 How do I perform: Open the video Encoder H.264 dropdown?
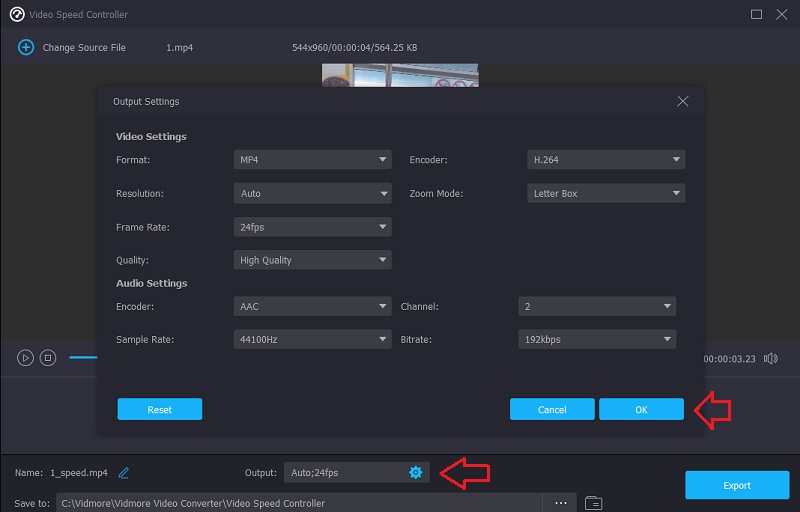click(x=605, y=160)
